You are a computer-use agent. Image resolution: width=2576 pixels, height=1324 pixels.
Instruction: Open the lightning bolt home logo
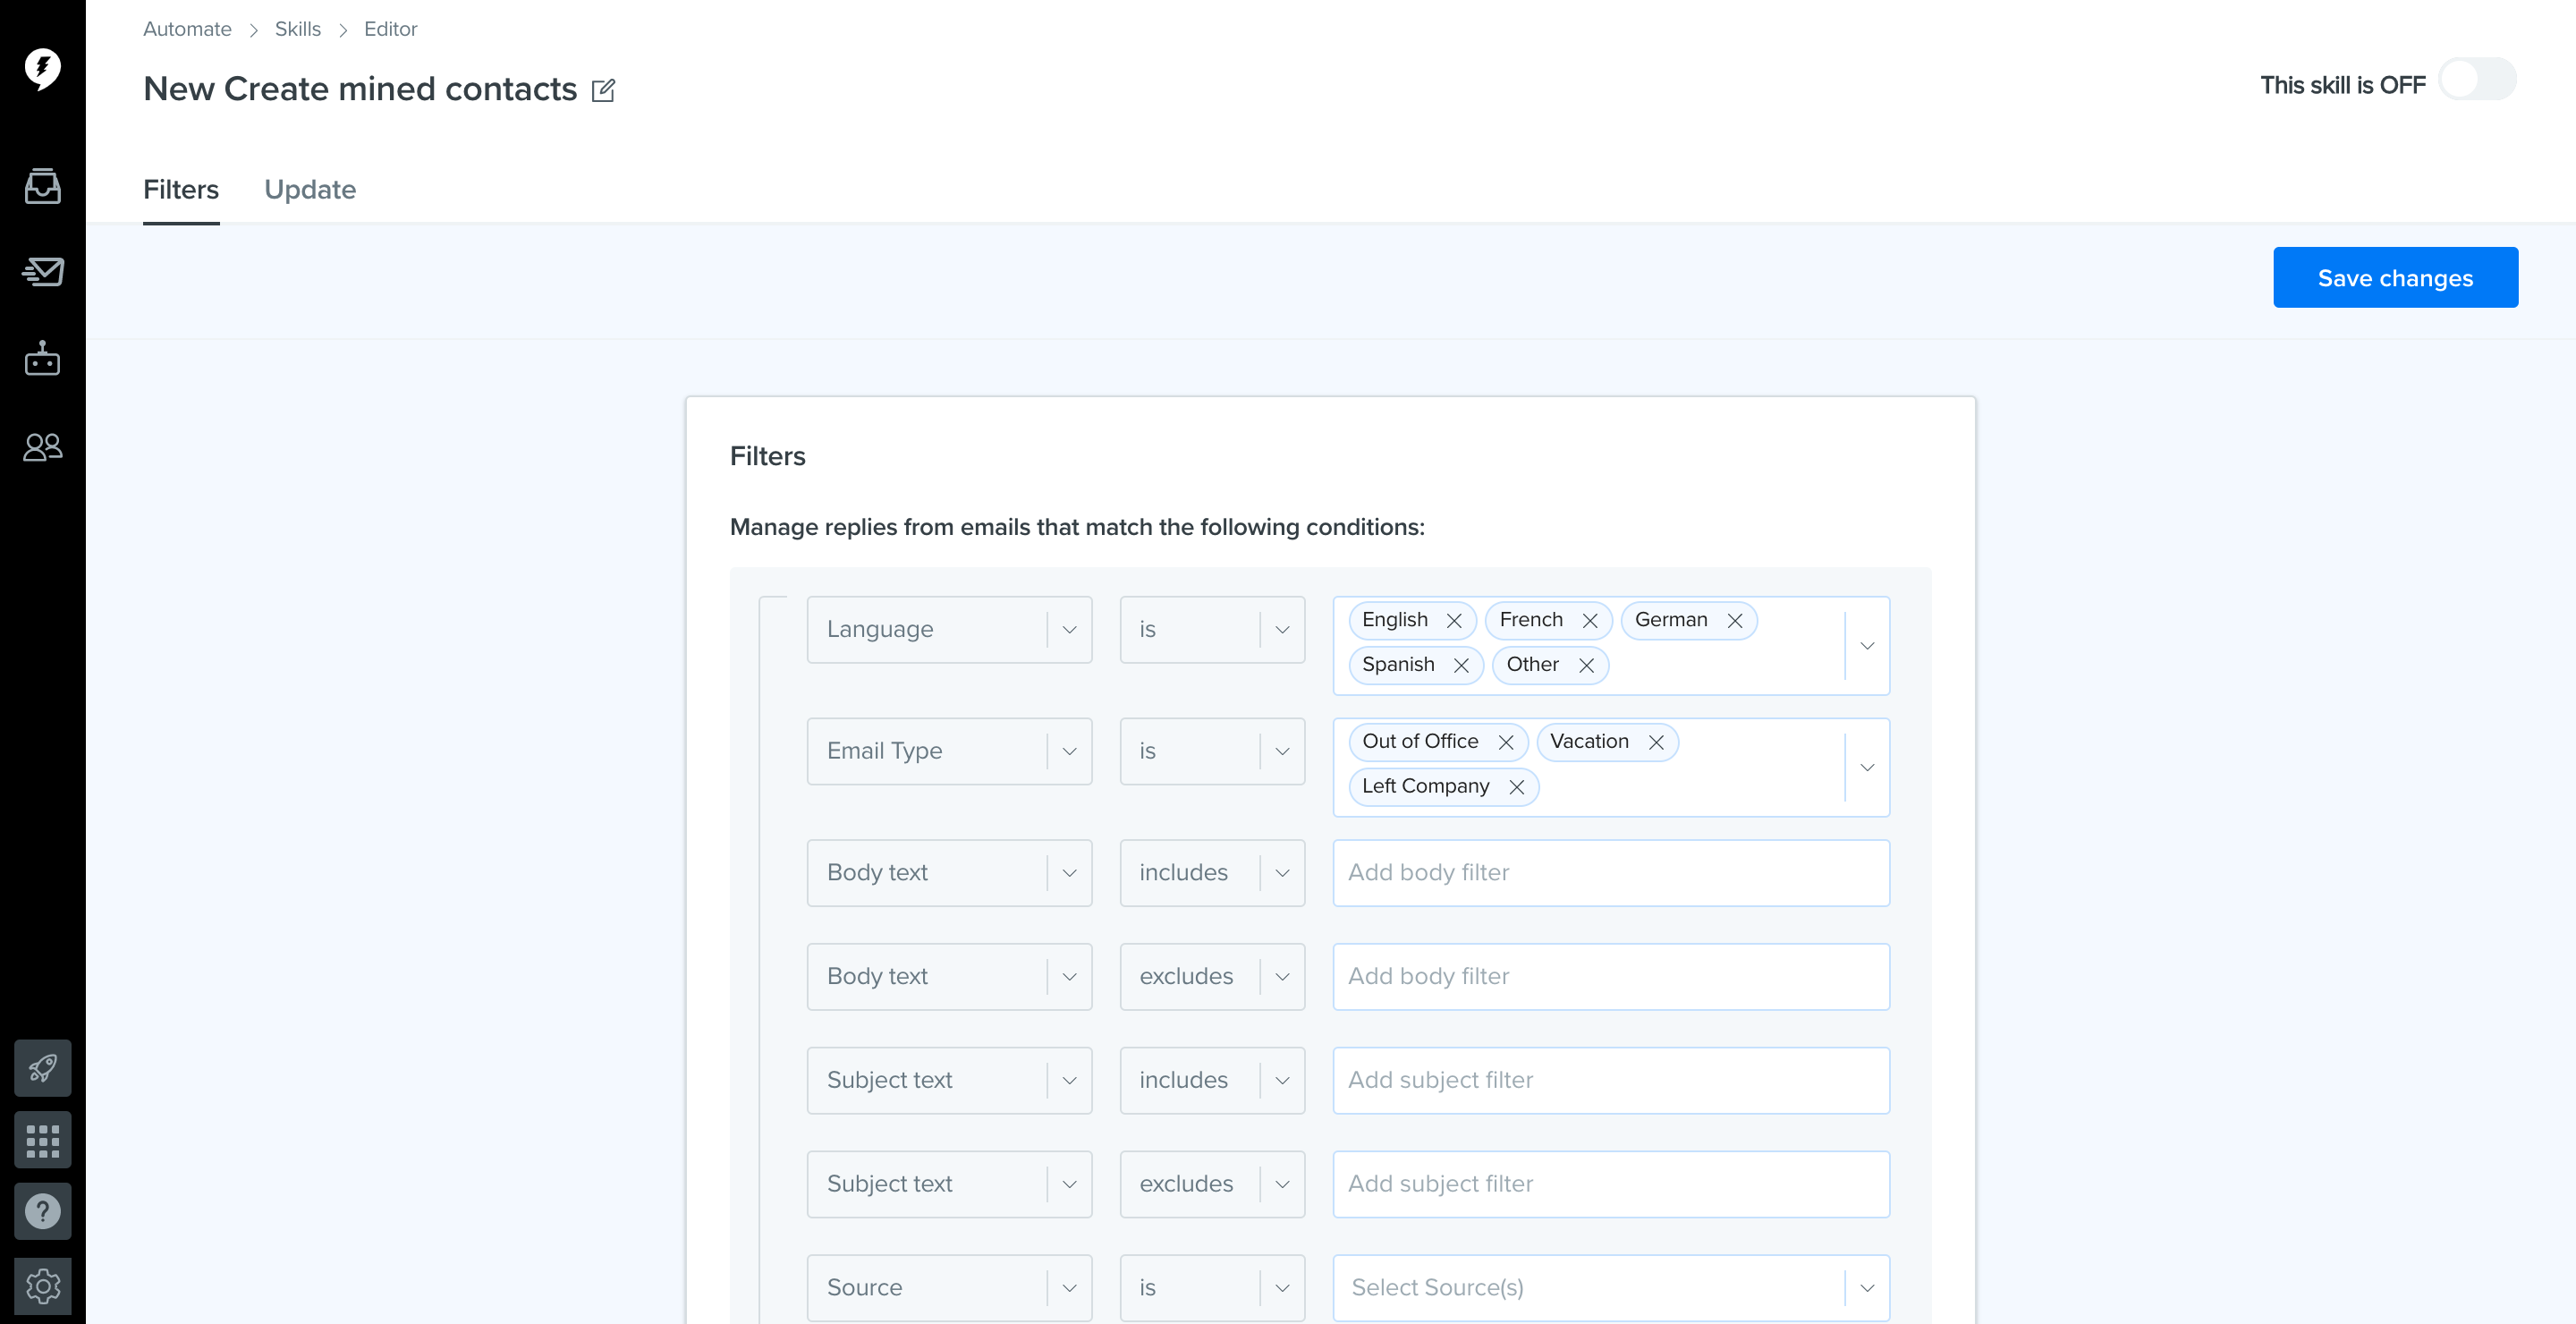pos(42,68)
